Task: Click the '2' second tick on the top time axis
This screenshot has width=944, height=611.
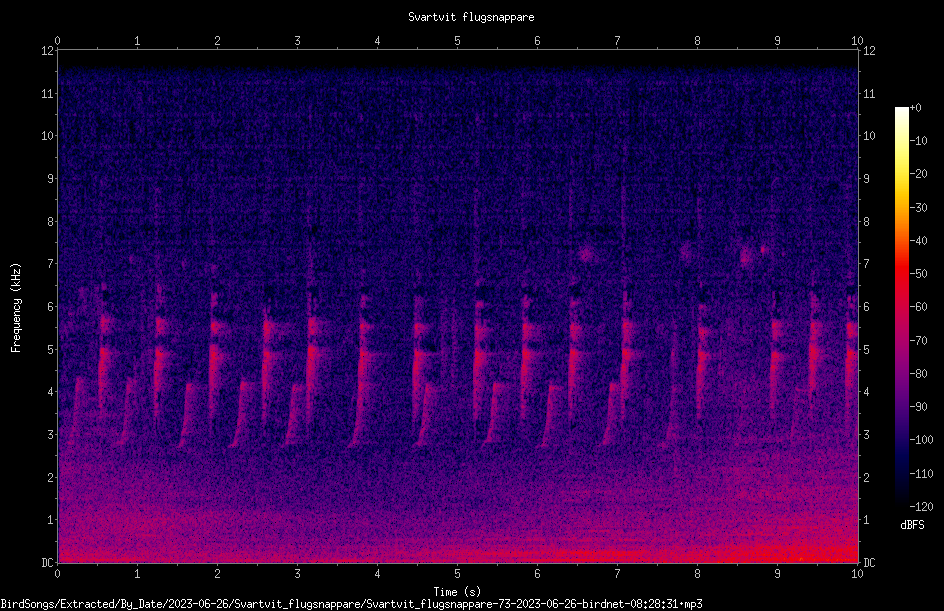Action: coord(217,41)
